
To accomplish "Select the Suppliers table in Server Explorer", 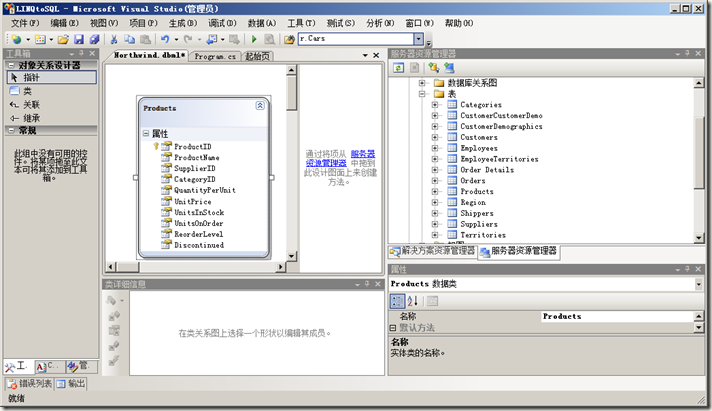I will pos(479,224).
